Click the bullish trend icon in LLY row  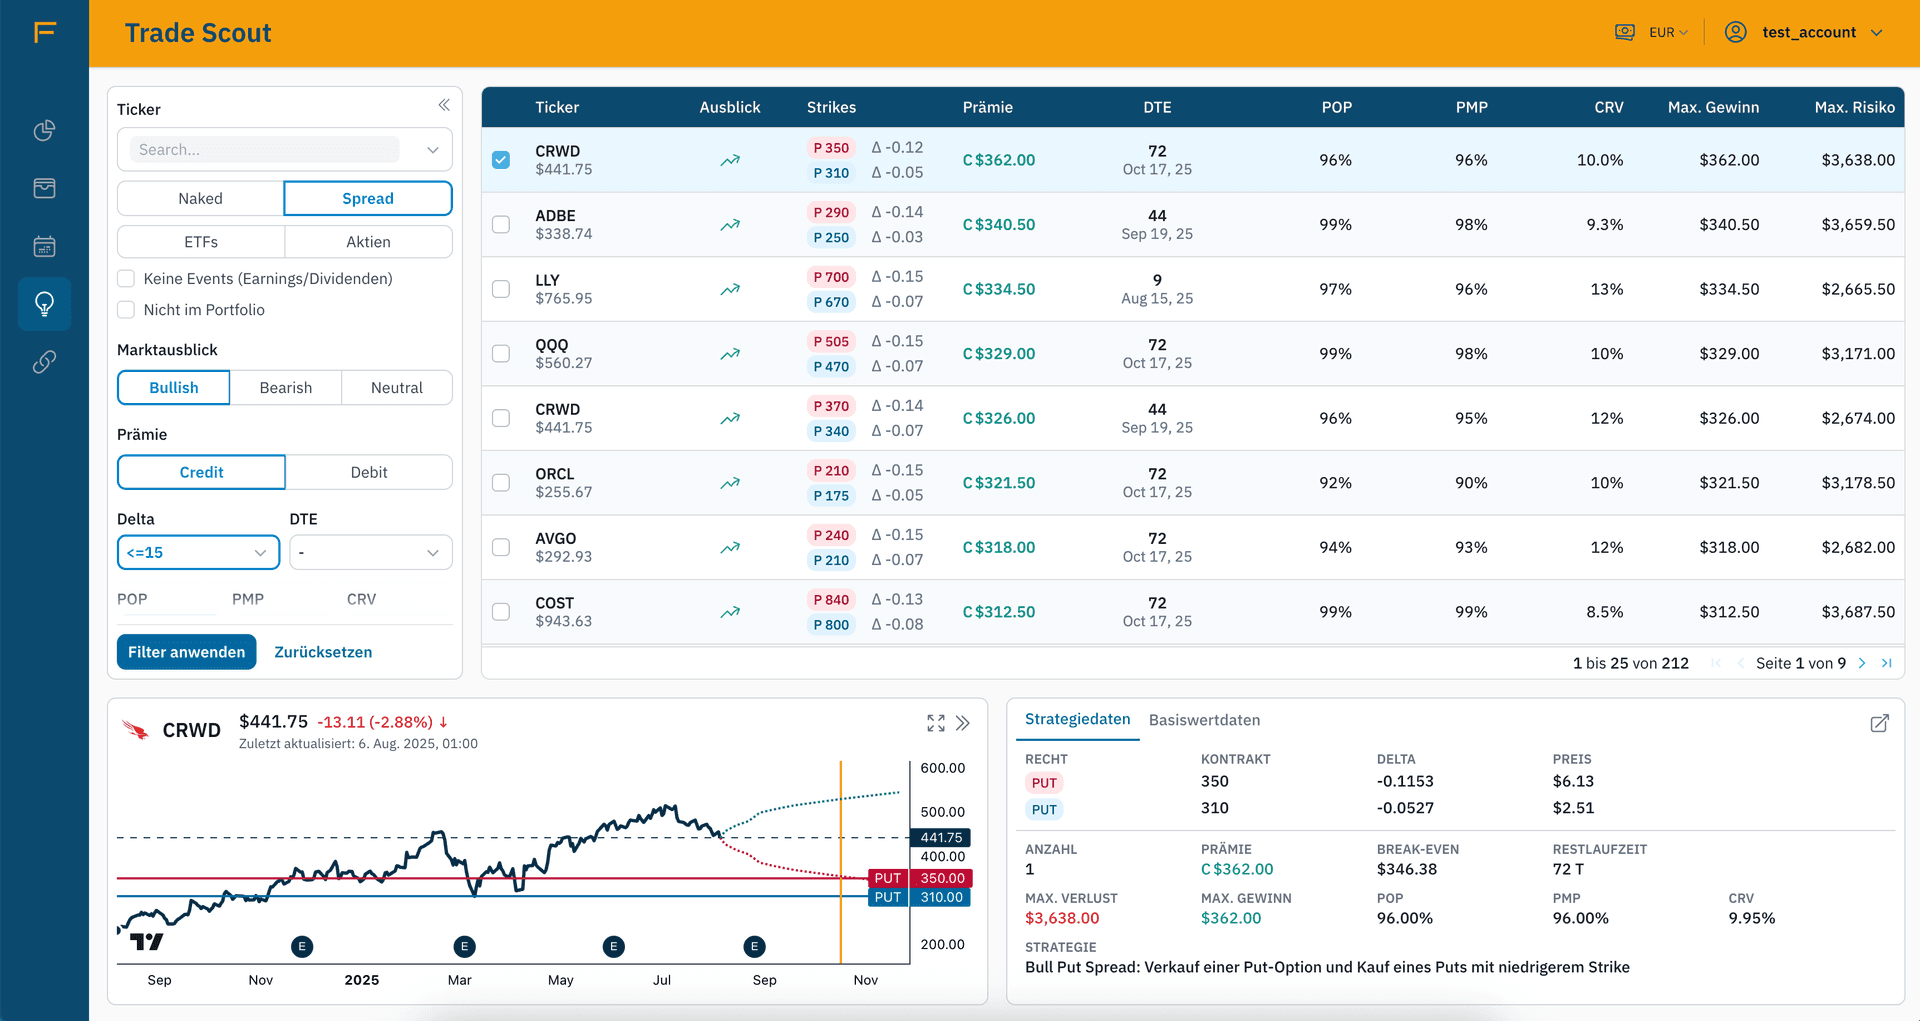pyautogui.click(x=730, y=289)
